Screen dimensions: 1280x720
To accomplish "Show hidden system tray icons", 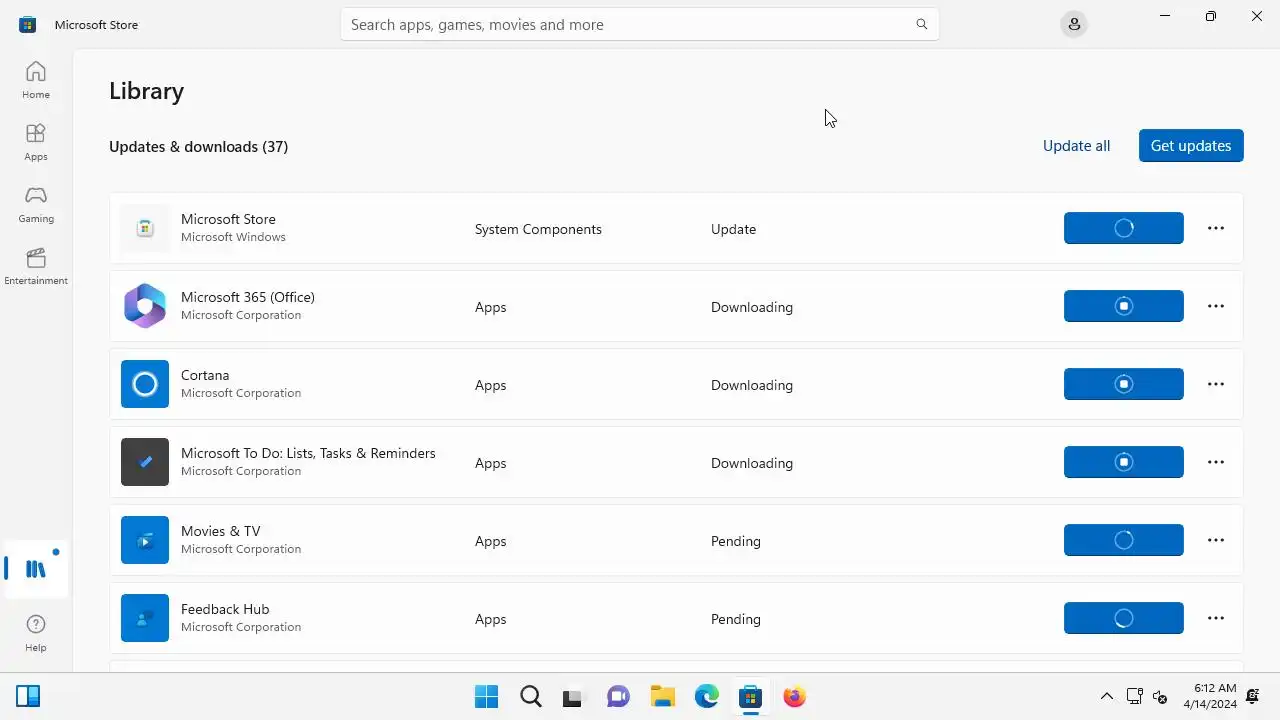I will tap(1106, 697).
